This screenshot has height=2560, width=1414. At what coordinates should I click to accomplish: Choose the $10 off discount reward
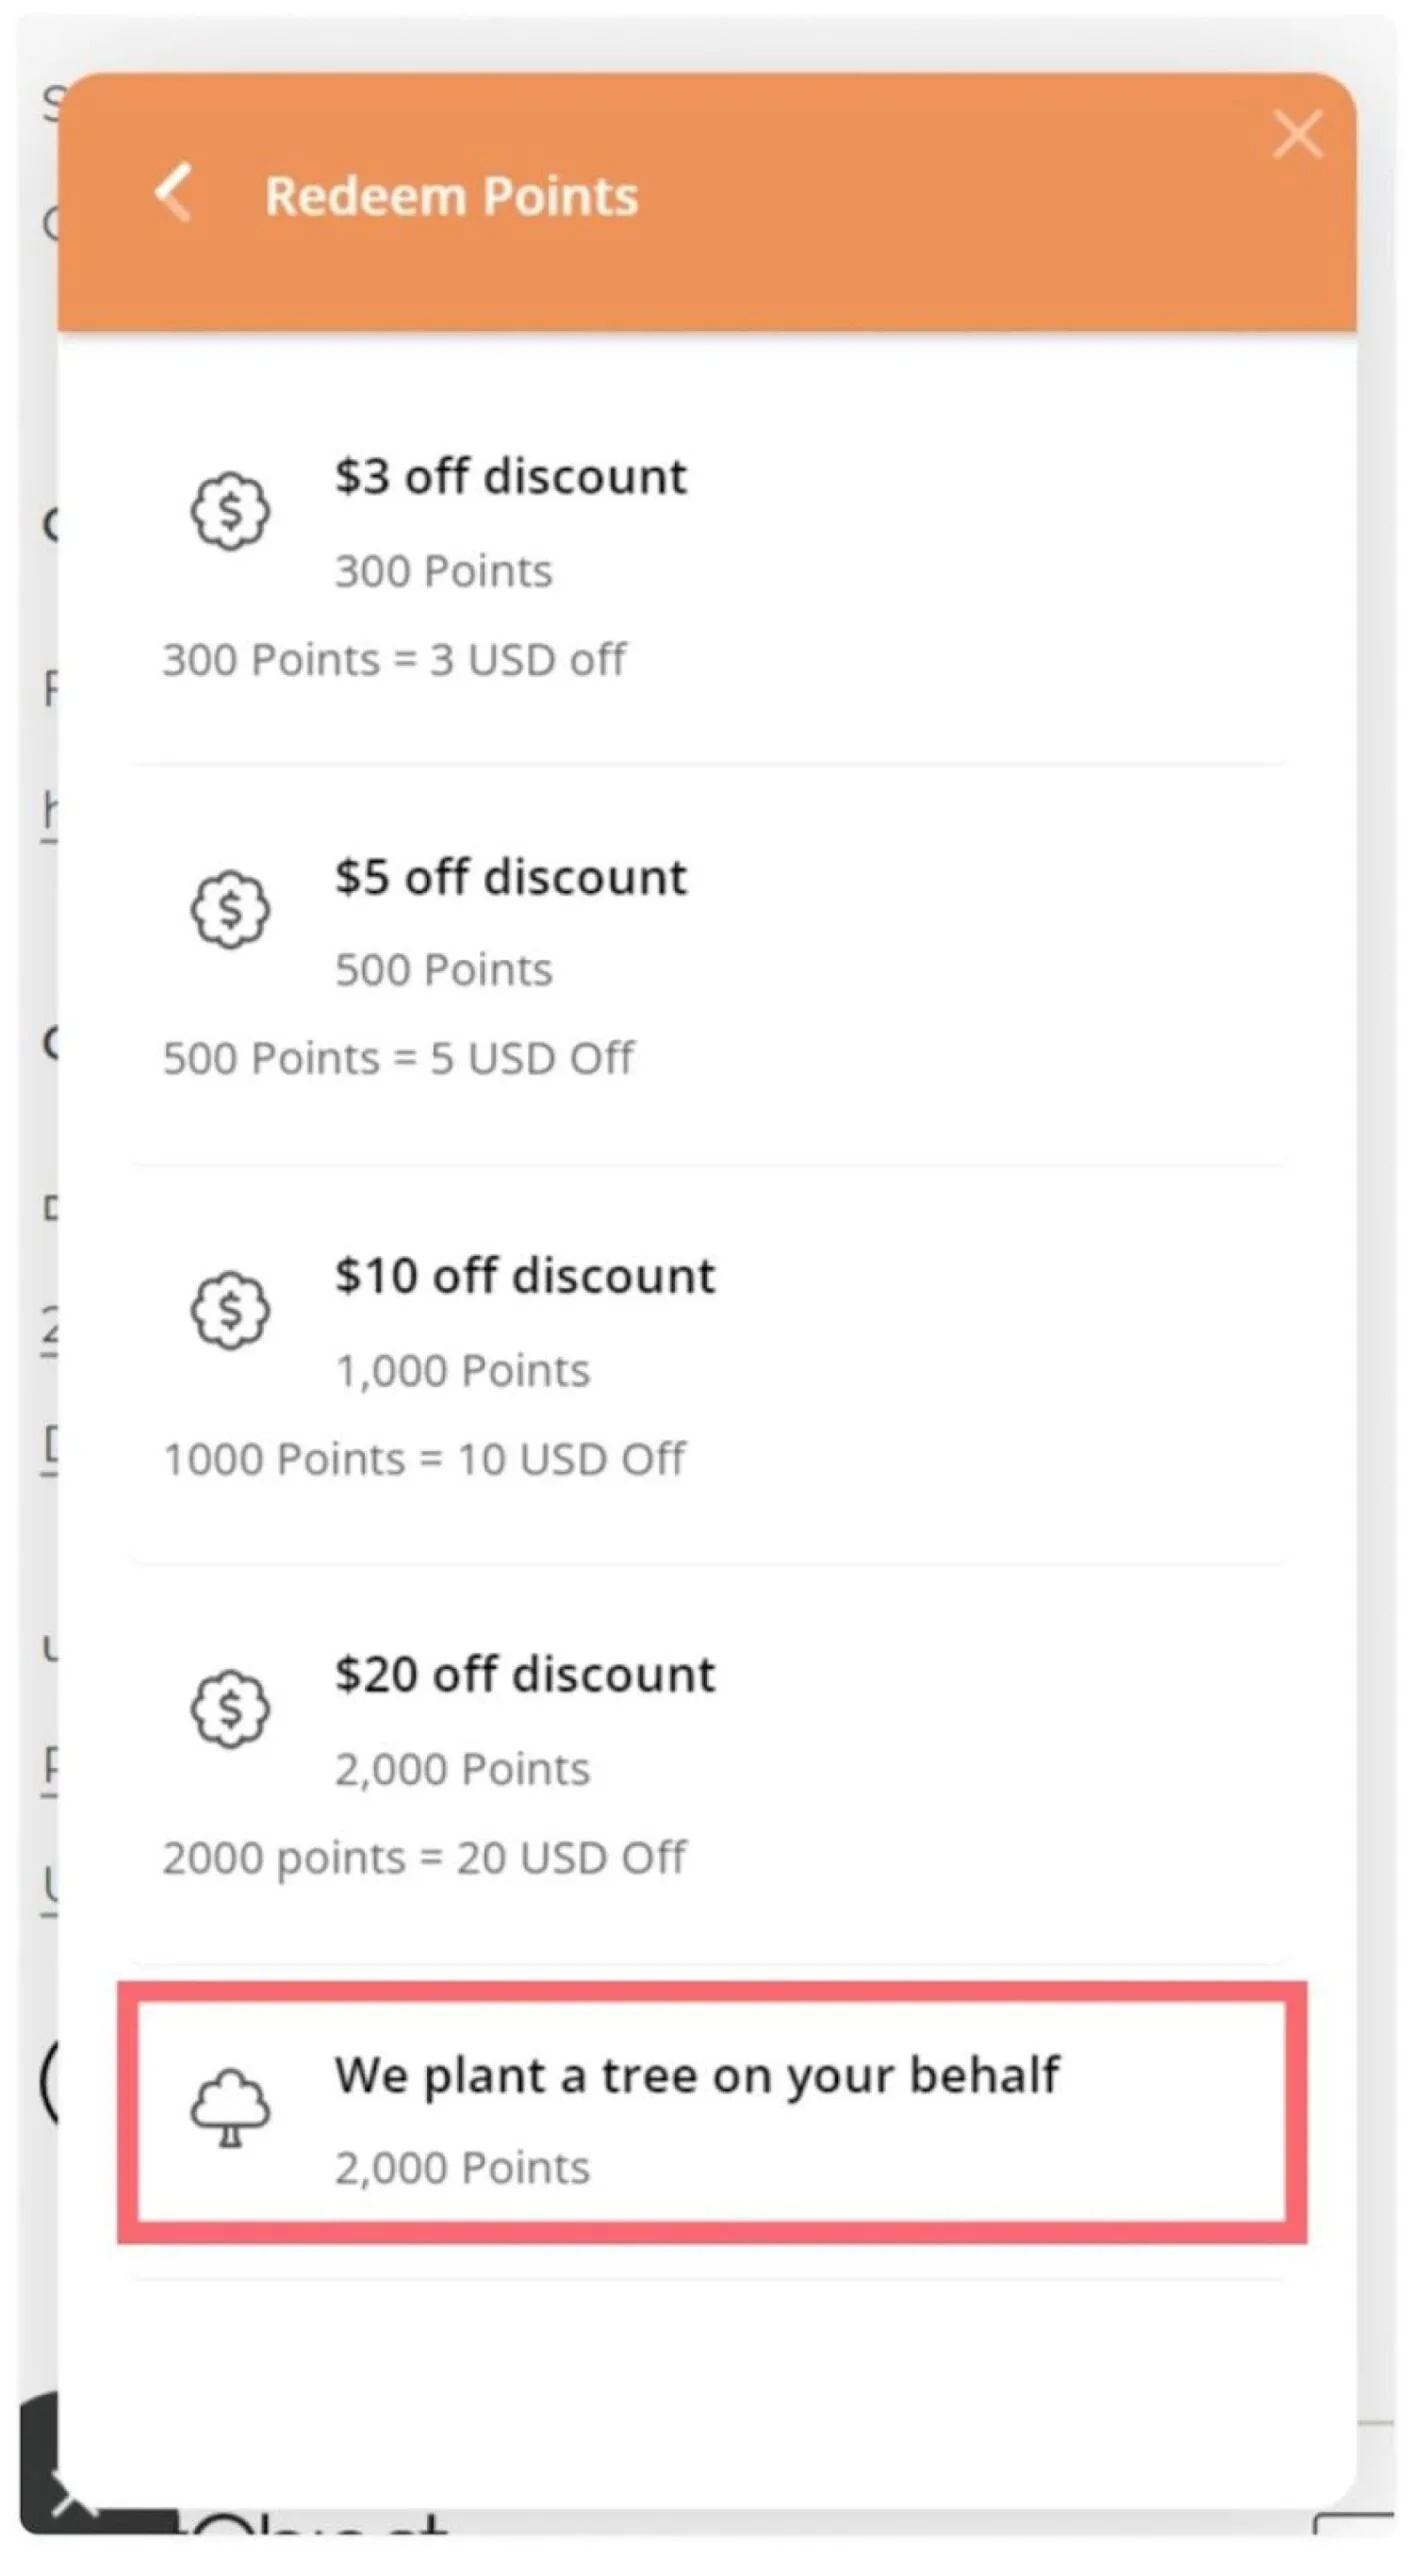pos(524,1276)
